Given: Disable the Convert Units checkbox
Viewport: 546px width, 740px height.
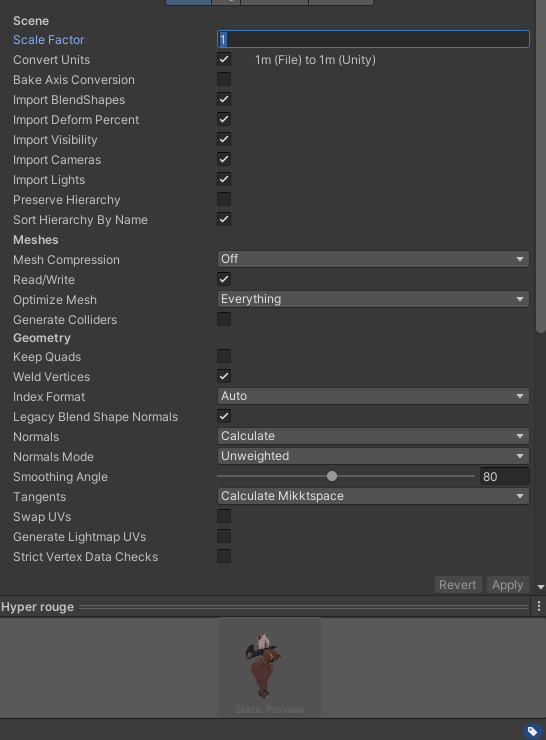Looking at the screenshot, I should 224,59.
